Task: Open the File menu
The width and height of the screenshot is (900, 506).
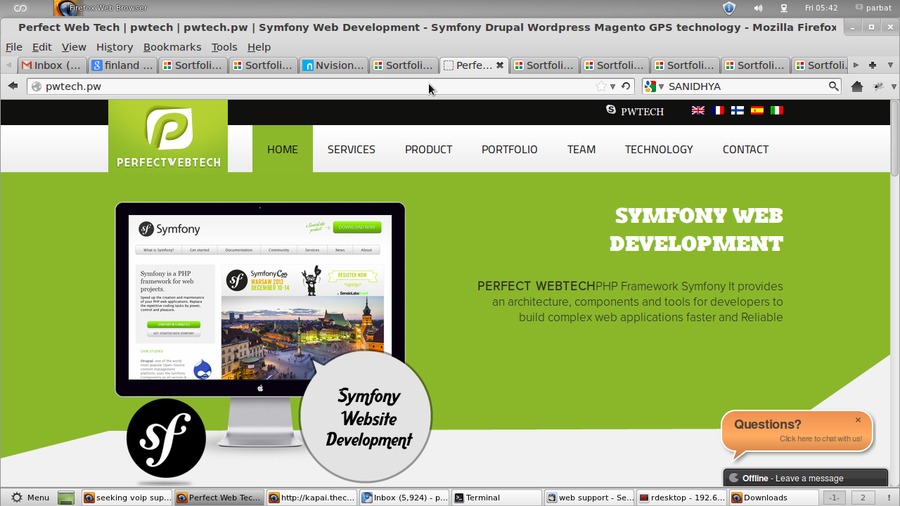Action: [14, 47]
